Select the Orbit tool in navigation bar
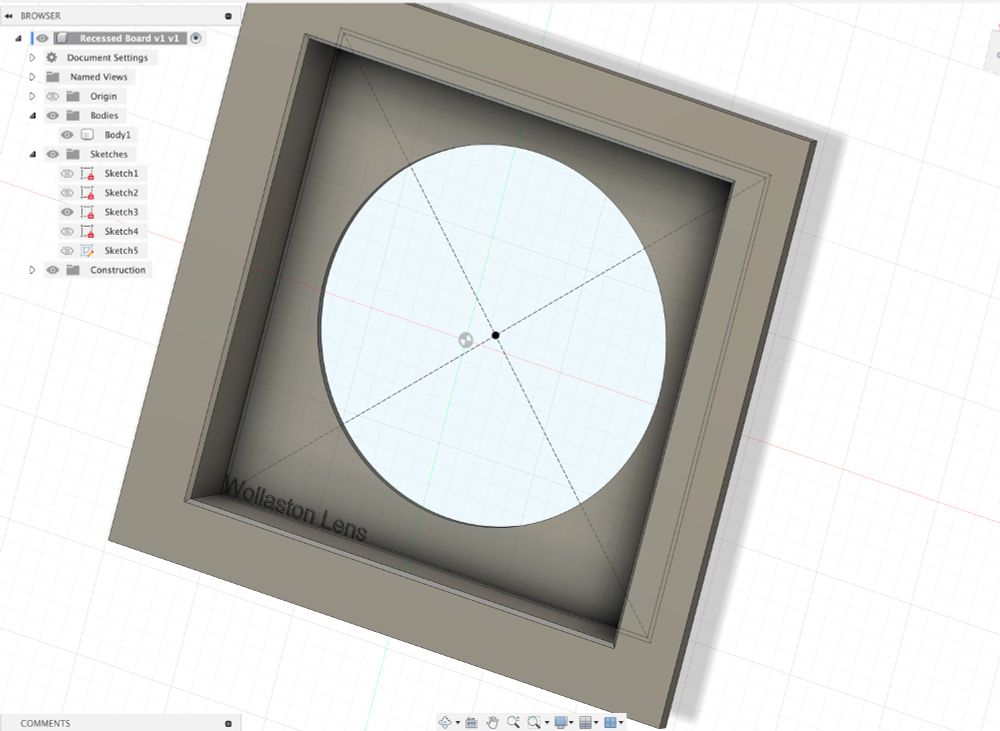The height and width of the screenshot is (731, 1000). point(445,722)
